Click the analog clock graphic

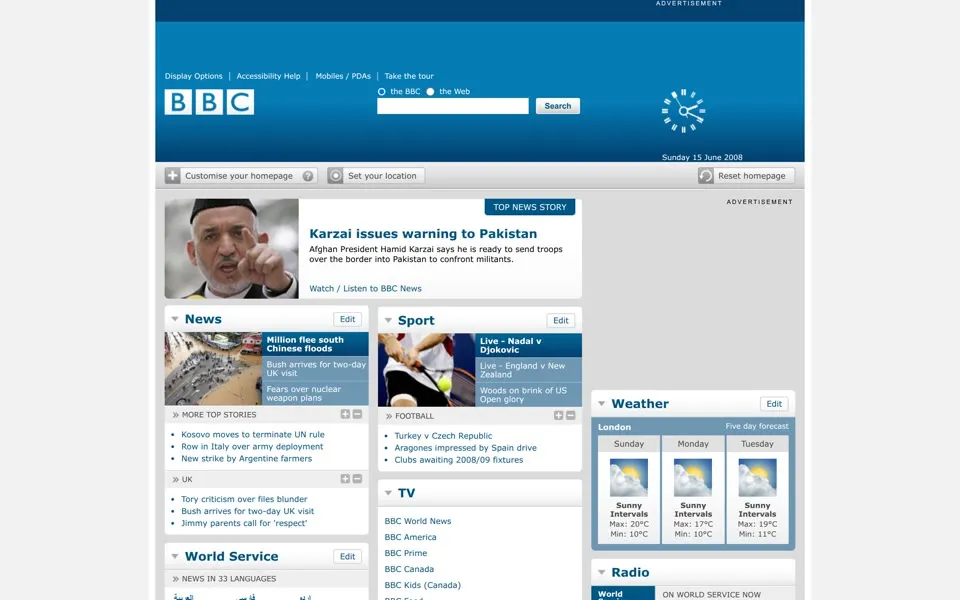pos(683,111)
